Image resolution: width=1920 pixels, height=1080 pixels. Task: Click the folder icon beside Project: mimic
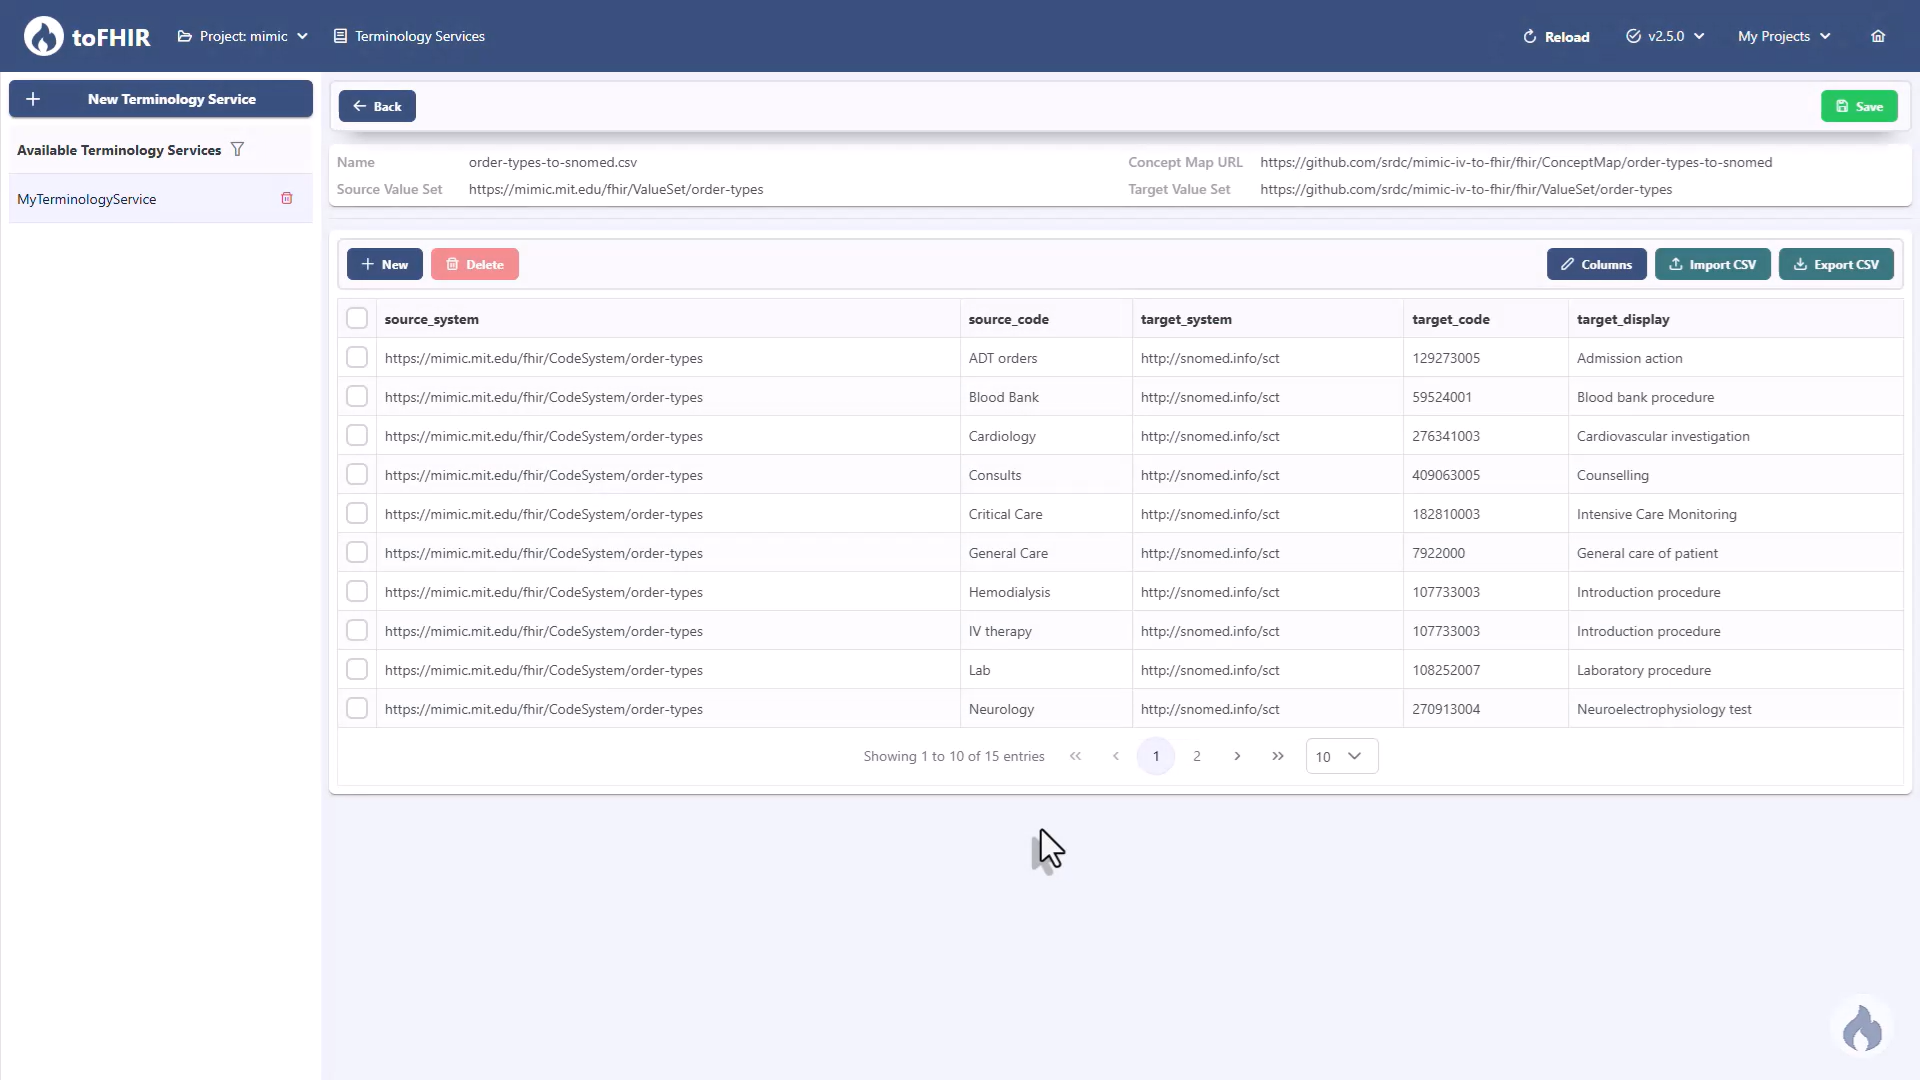[x=185, y=36]
